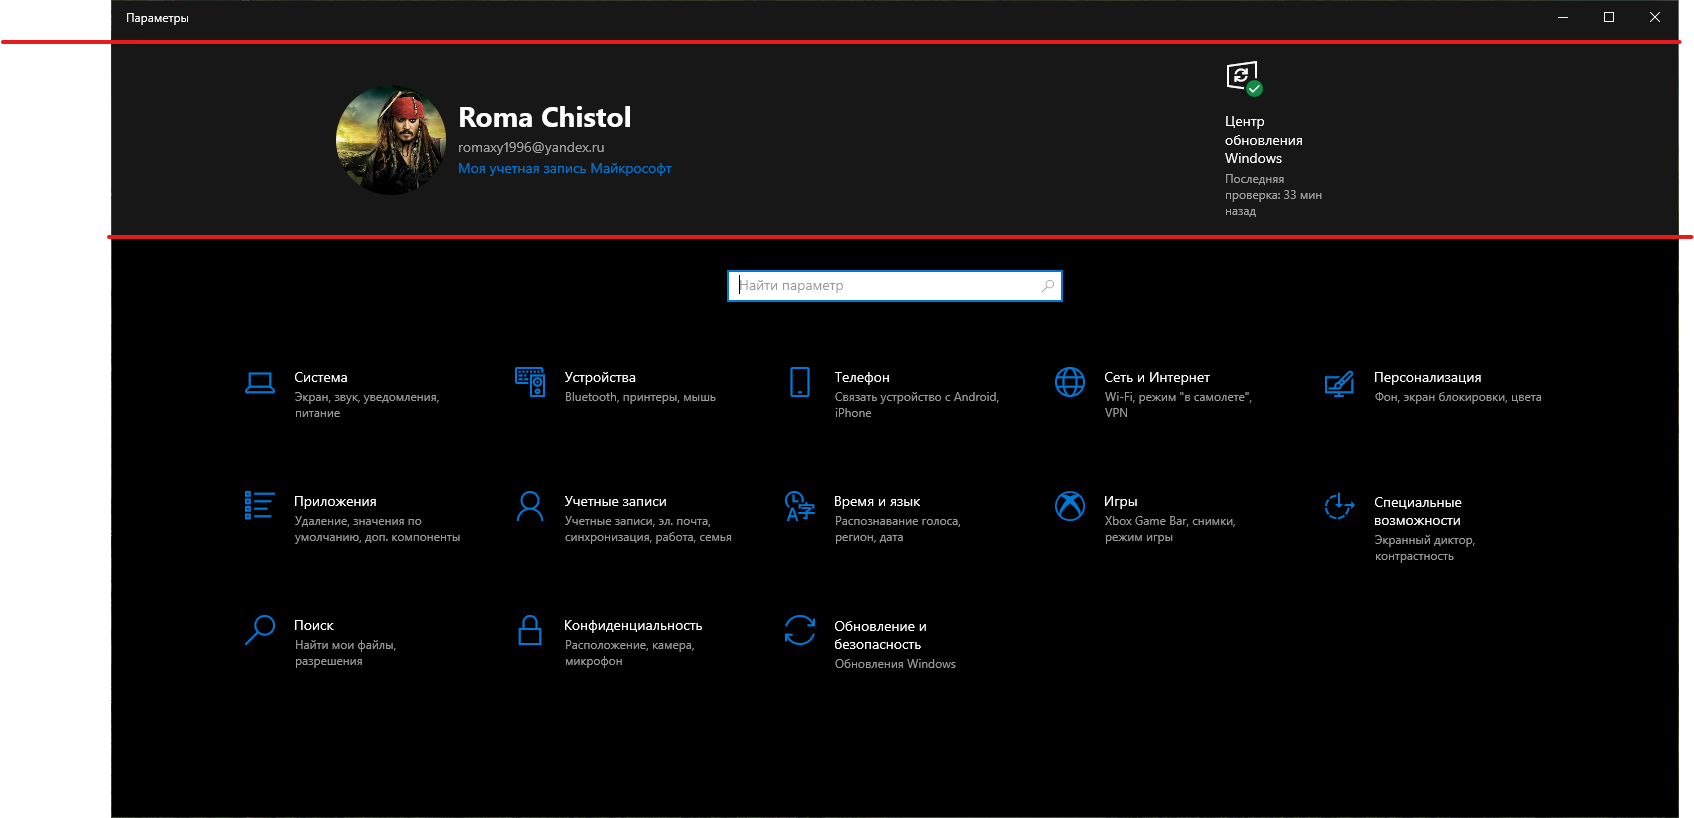
Task: Click description 'Bluetooth, принтеры, мышь'
Action: (x=640, y=397)
